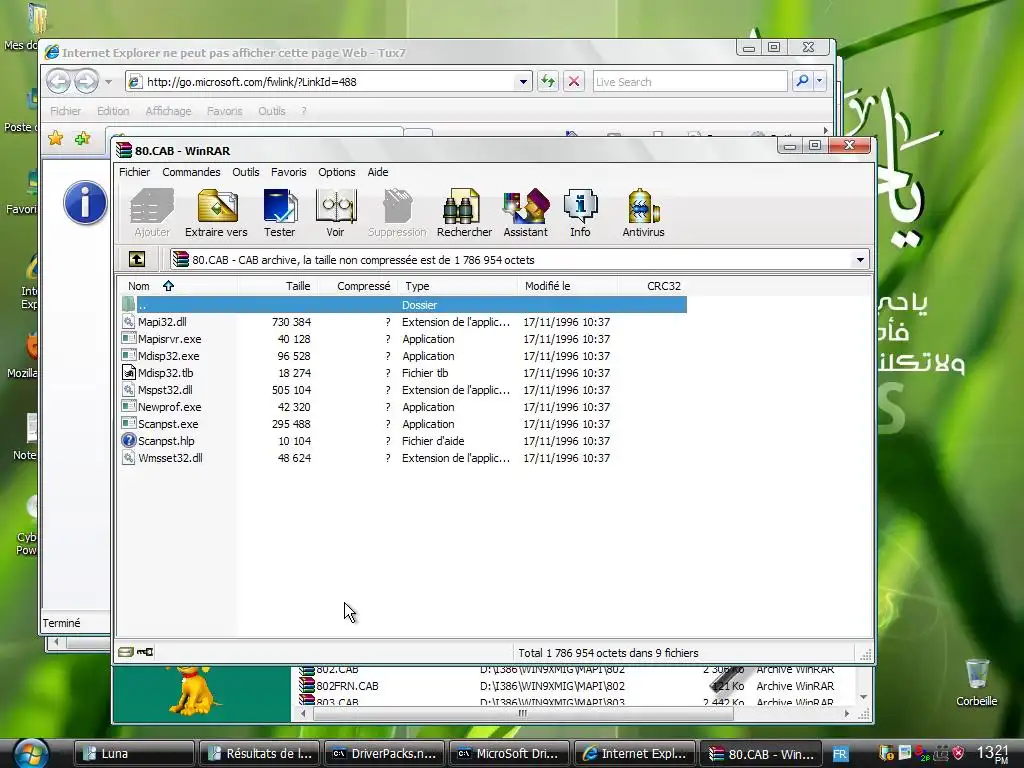Screen dimensions: 1024x768
Task: Open Corbeille on the desktop
Action: [976, 682]
